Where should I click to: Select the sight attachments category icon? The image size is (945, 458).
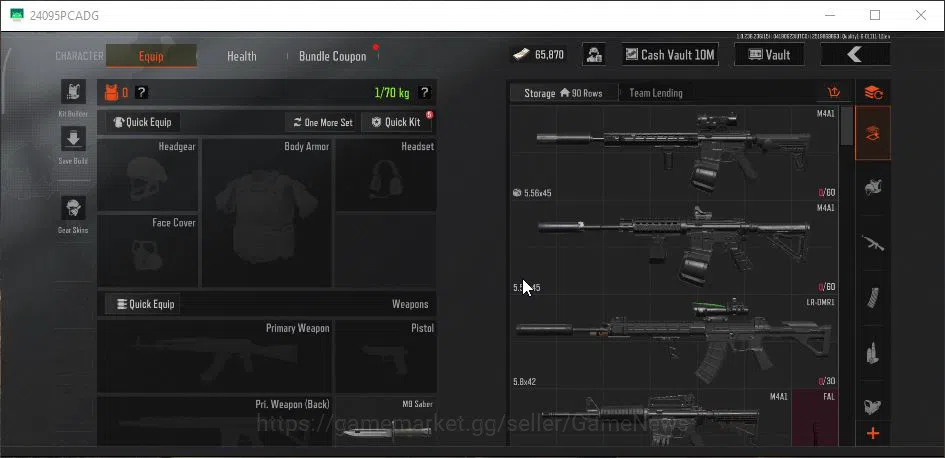[x=873, y=405]
